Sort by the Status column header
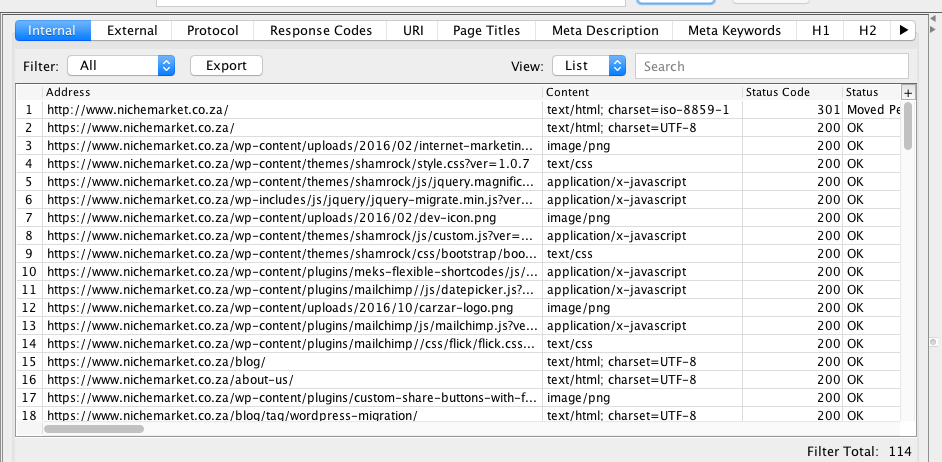The height and width of the screenshot is (462, 942). [x=872, y=93]
